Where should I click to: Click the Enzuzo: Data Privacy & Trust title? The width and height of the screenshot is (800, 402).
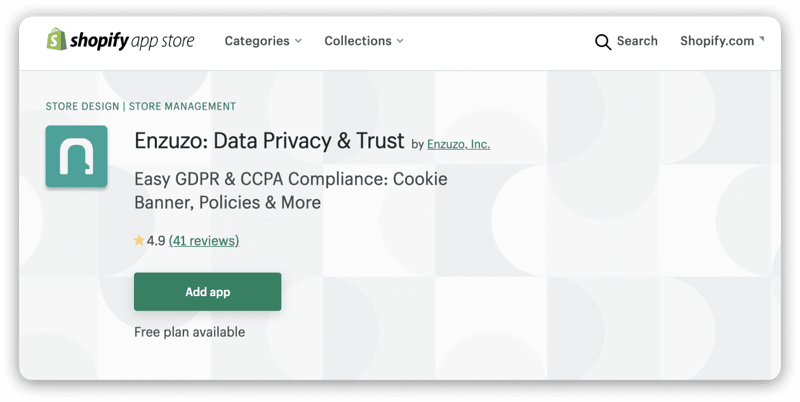tap(269, 141)
